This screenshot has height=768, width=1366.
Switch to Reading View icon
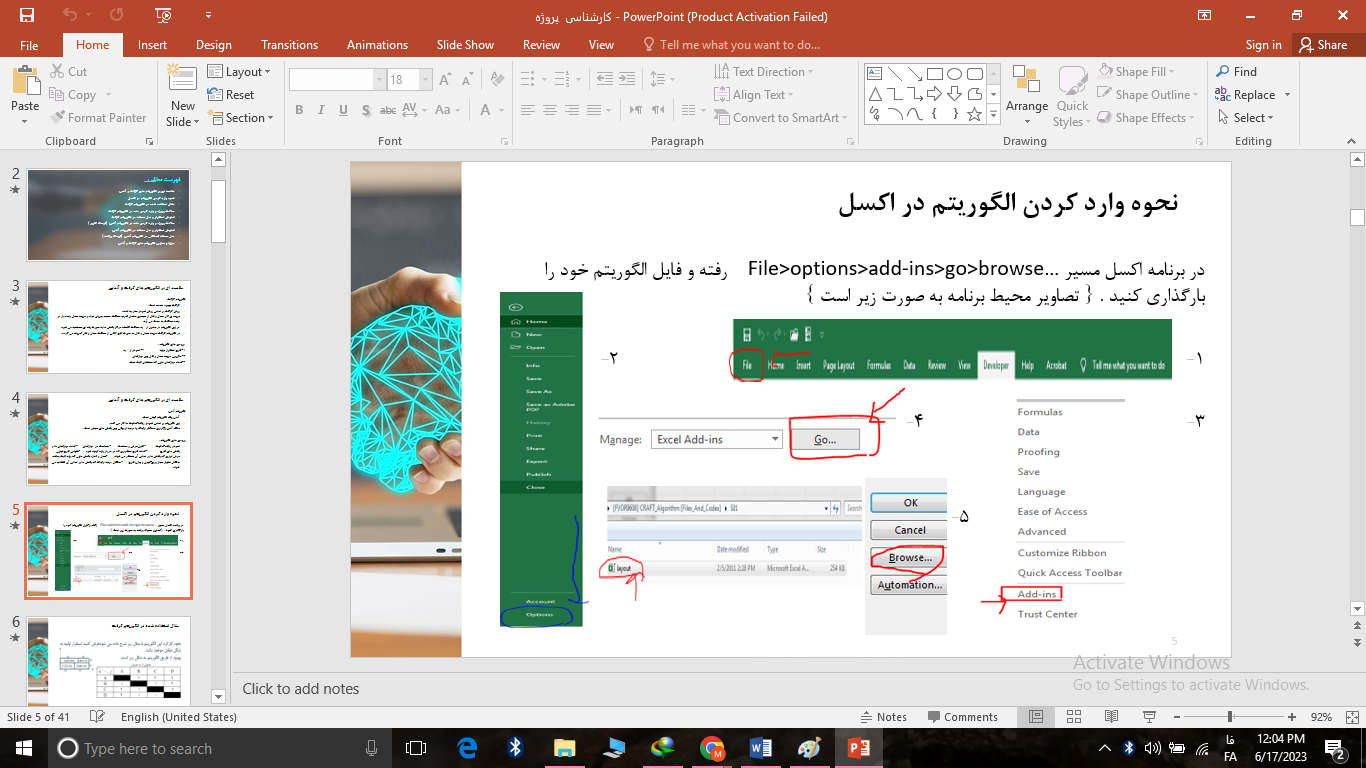1109,717
